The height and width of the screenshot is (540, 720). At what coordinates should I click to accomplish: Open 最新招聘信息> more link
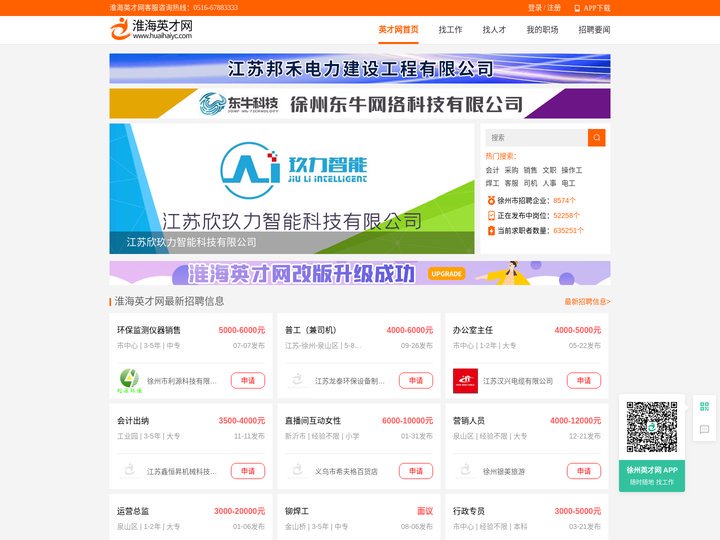tap(587, 301)
